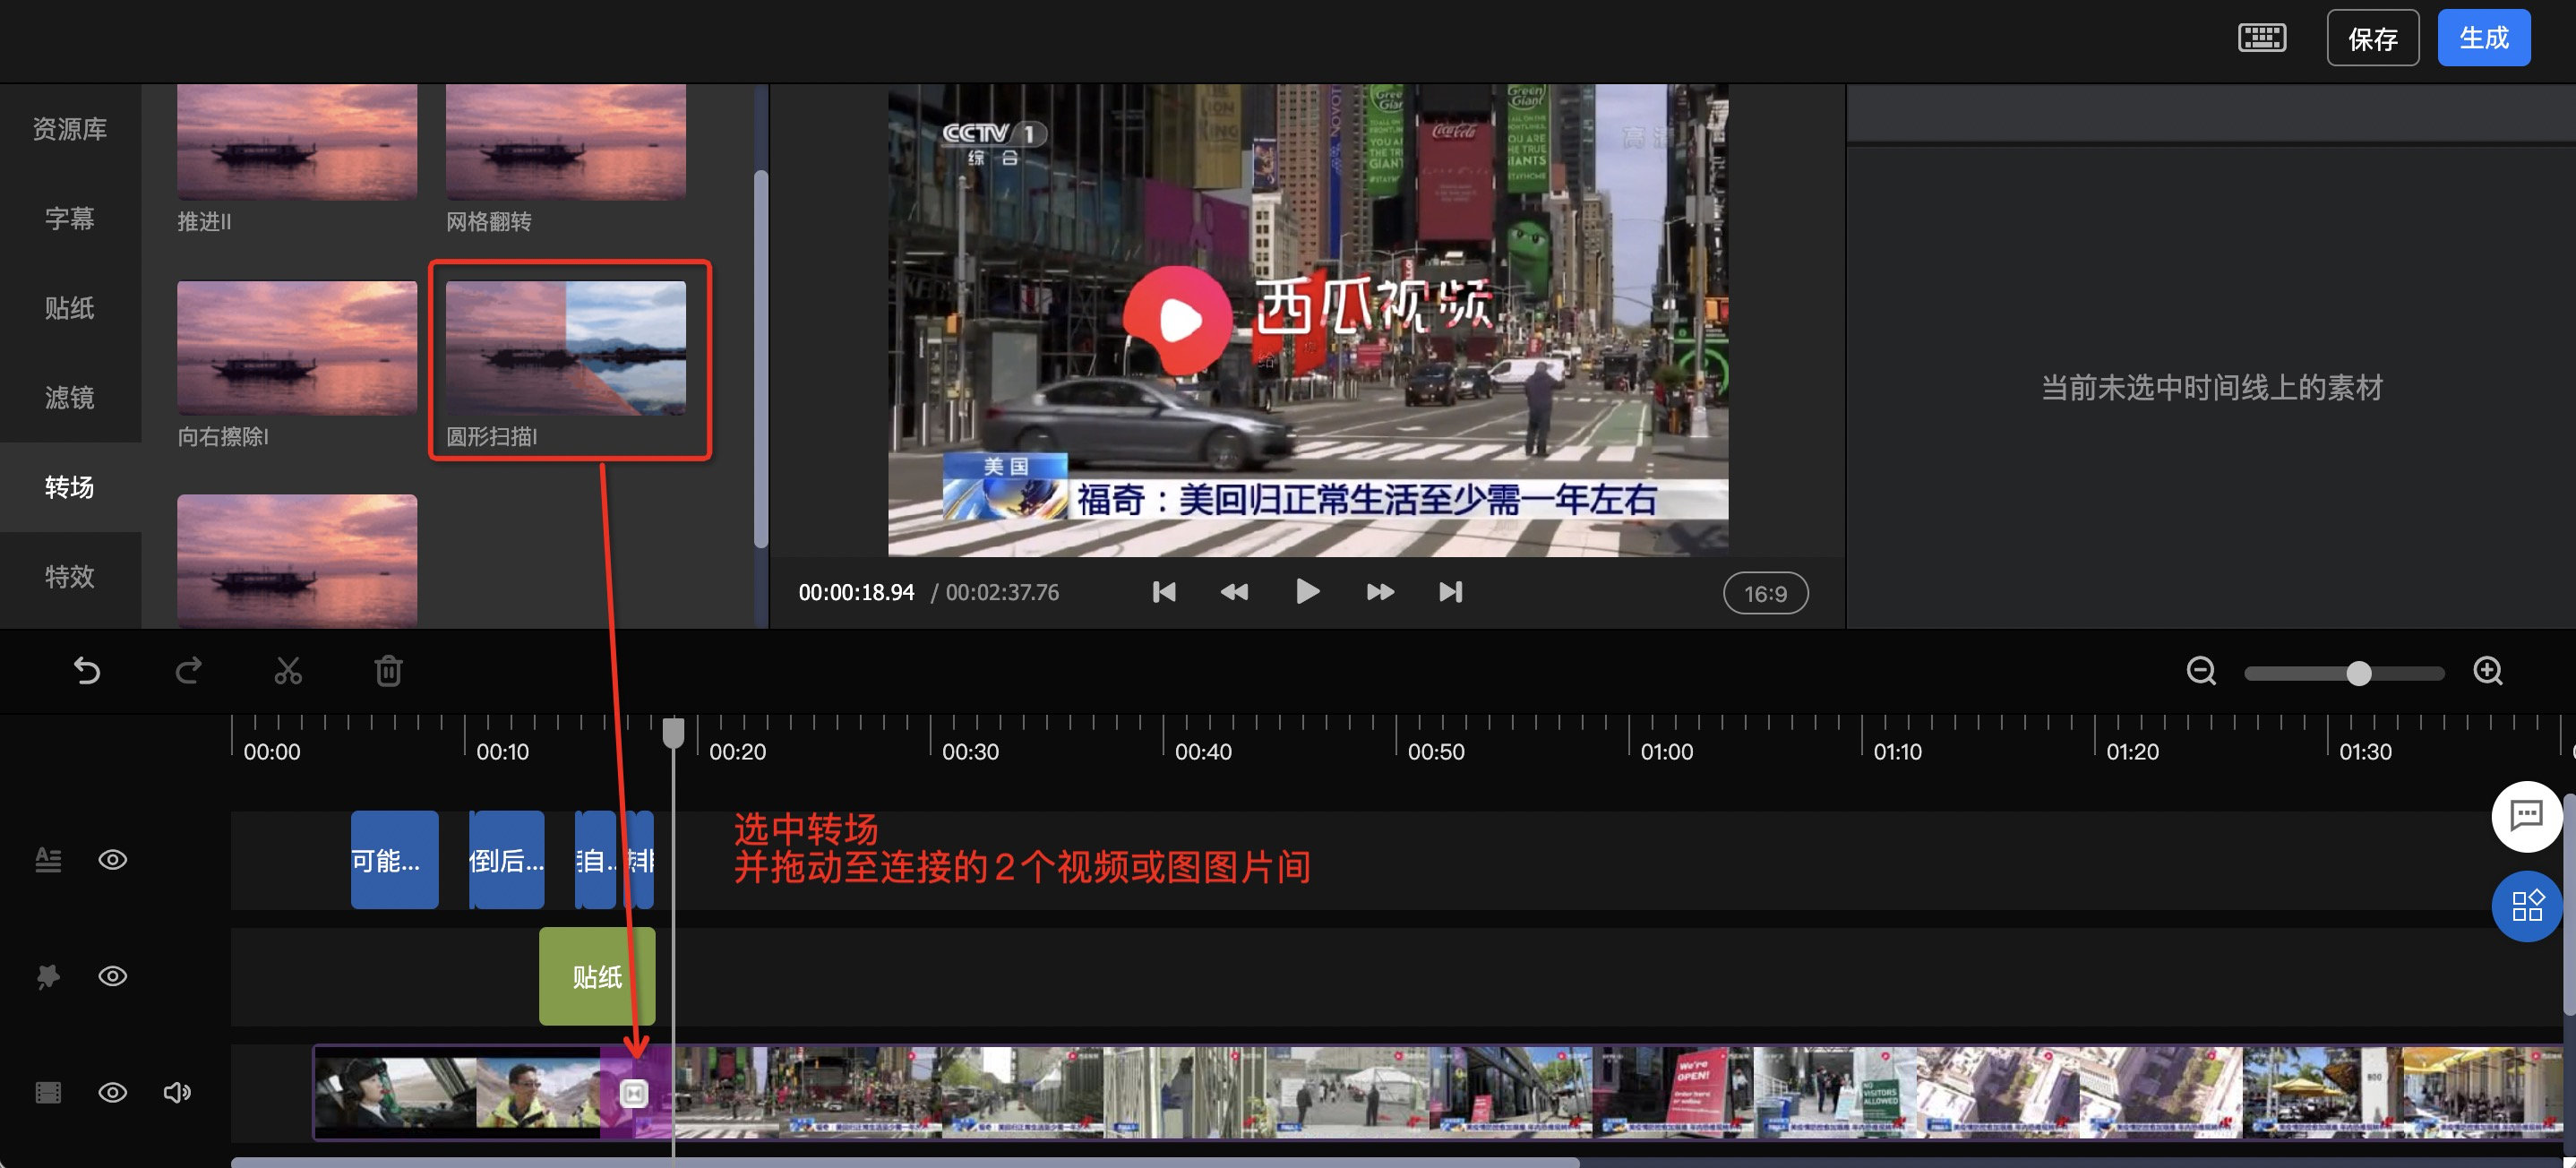Select the 转场 transitions tab
Screen dimensions: 2576x1168
[x=70, y=487]
